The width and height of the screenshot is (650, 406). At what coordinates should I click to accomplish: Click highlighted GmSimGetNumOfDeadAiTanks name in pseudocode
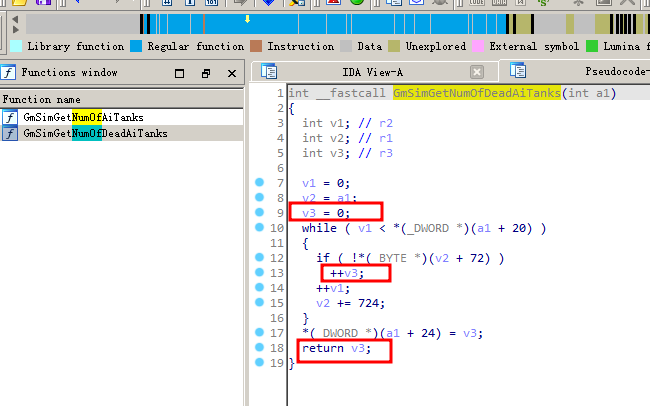(x=477, y=93)
